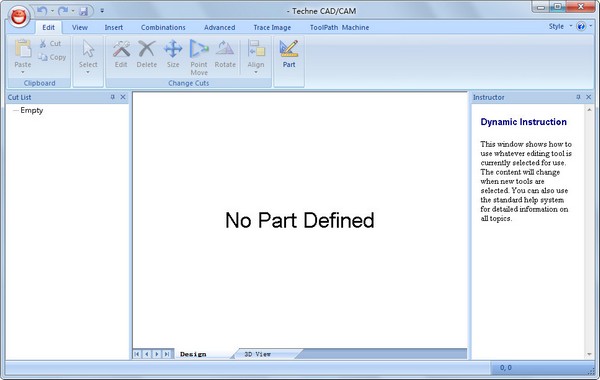Click the No Part Defined message
Viewport: 600px width, 380px height.
(x=300, y=220)
